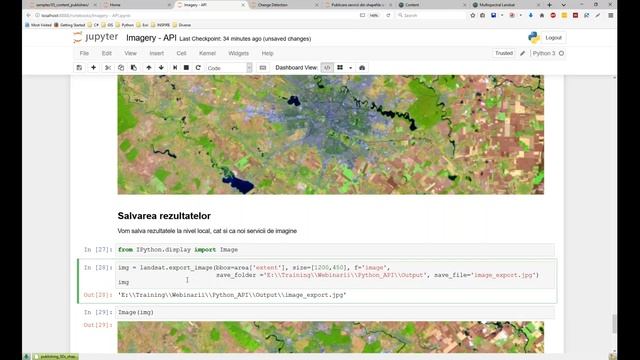Screen dimensions: 640x360
Task: Click the Salvarea rezultatelor heading
Action: [164, 216]
